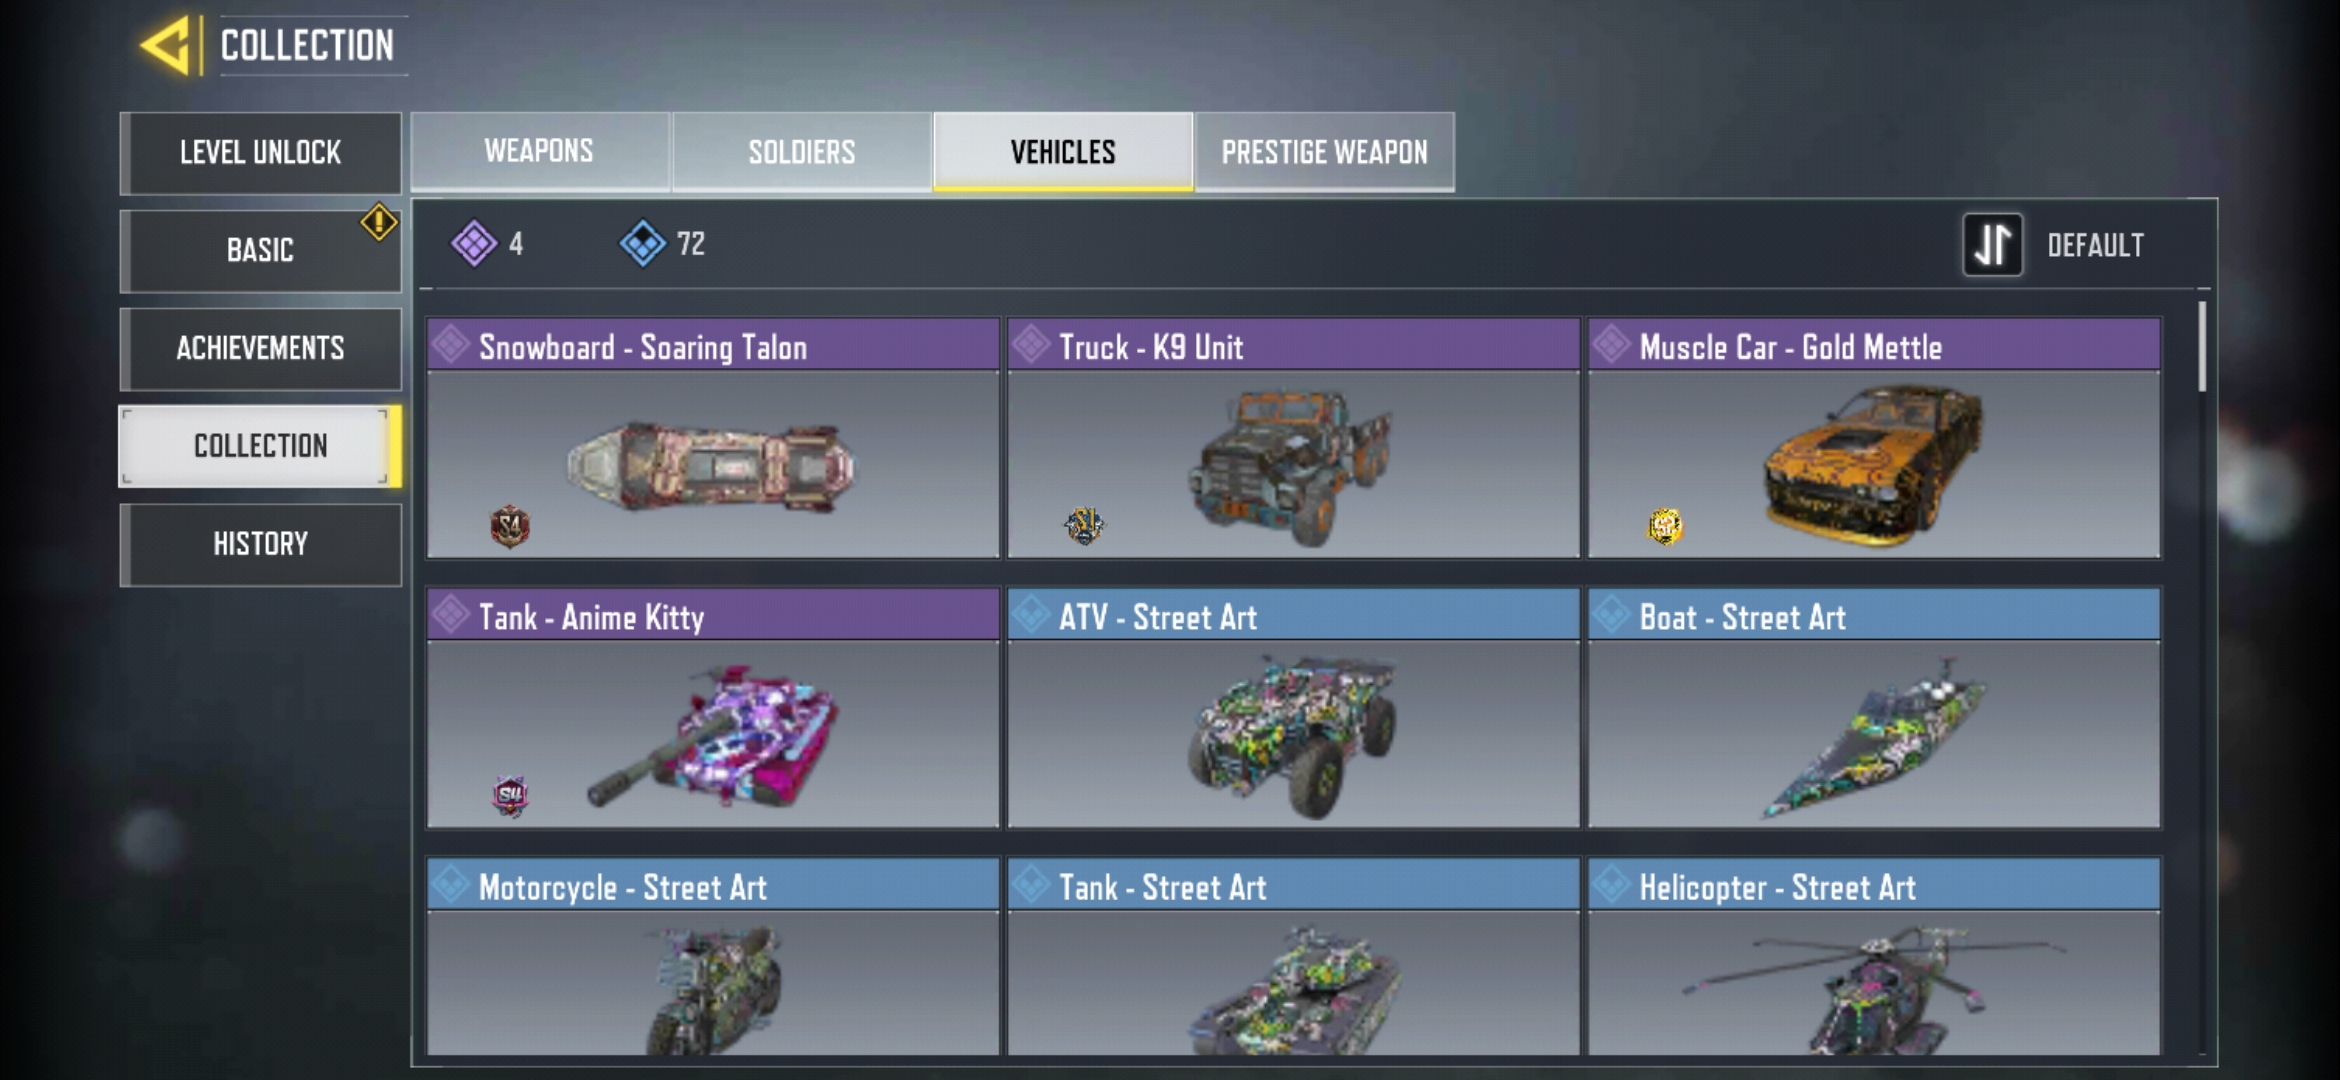
Task: Click the yellow alert badge on Basic
Action: coord(379,222)
